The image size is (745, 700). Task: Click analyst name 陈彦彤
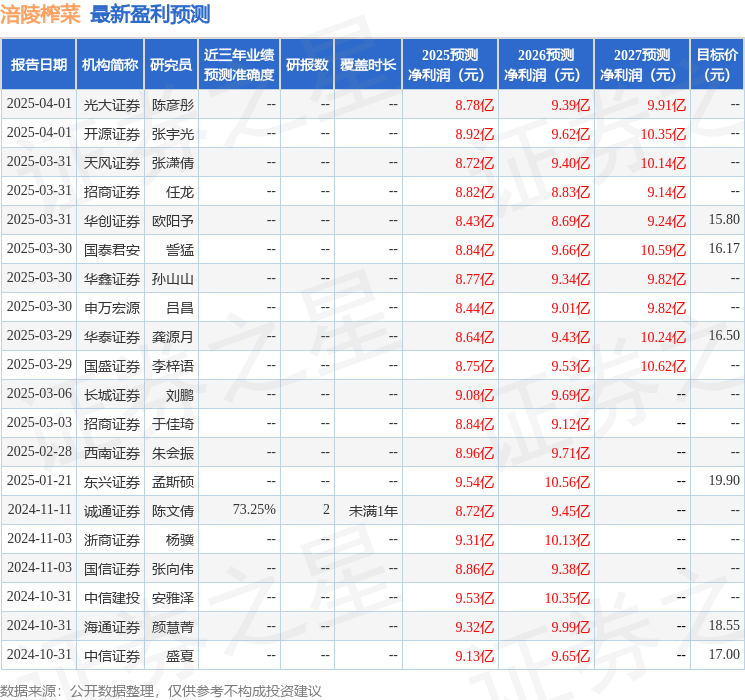coord(172,105)
